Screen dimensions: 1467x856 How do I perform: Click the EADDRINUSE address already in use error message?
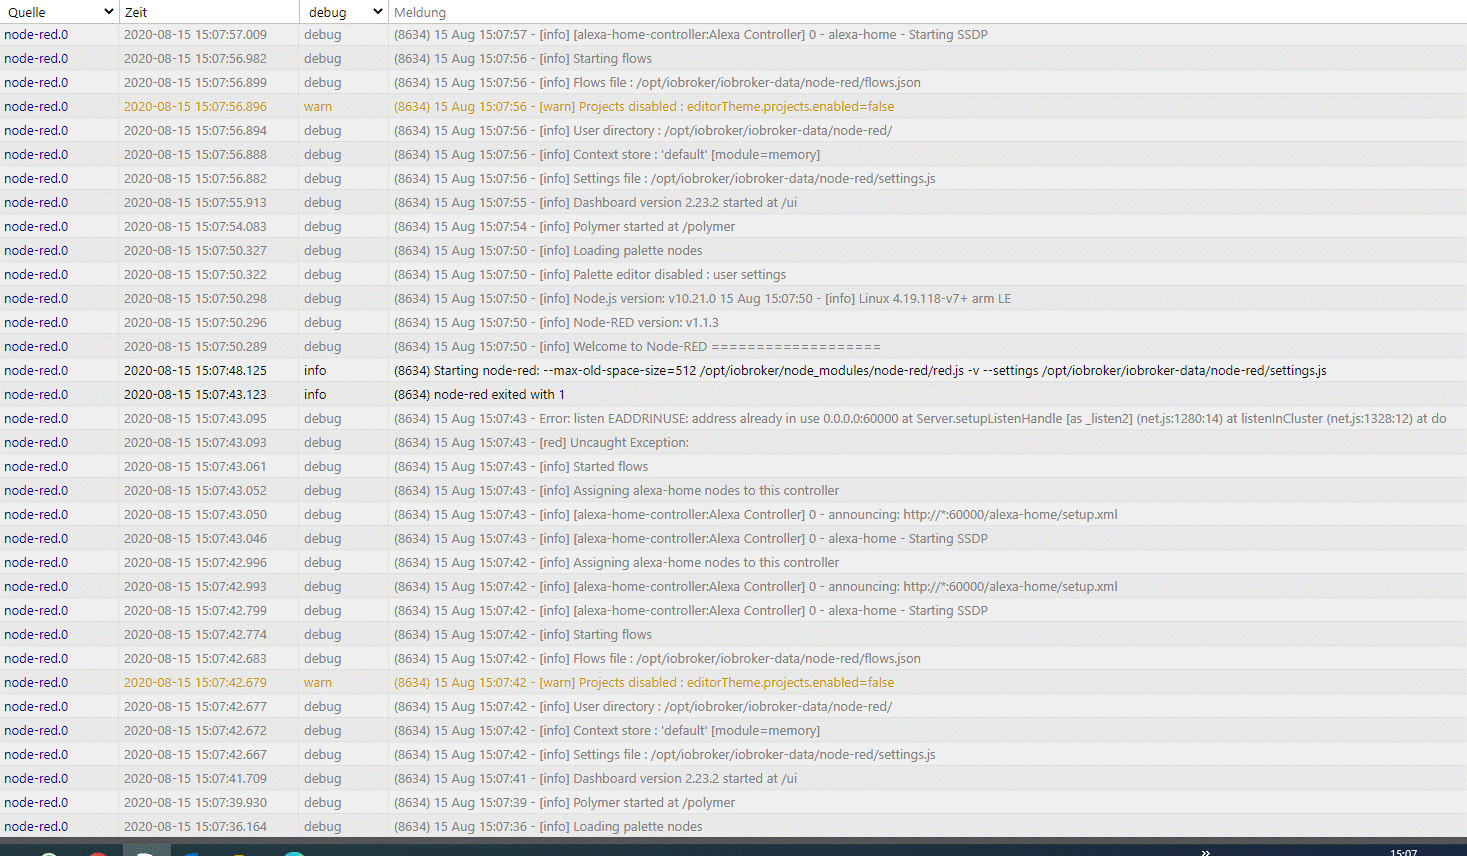pos(920,419)
